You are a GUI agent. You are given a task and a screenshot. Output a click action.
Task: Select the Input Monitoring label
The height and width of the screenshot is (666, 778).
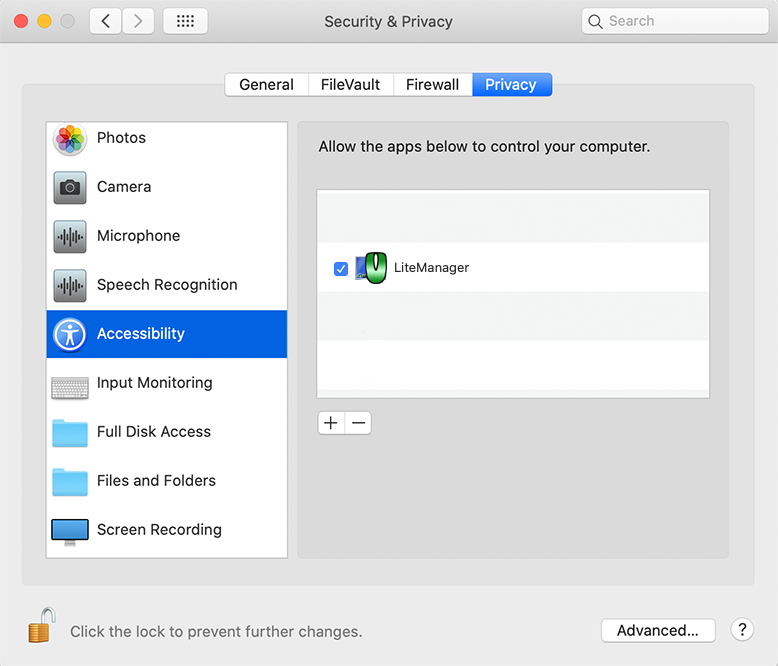coord(155,383)
